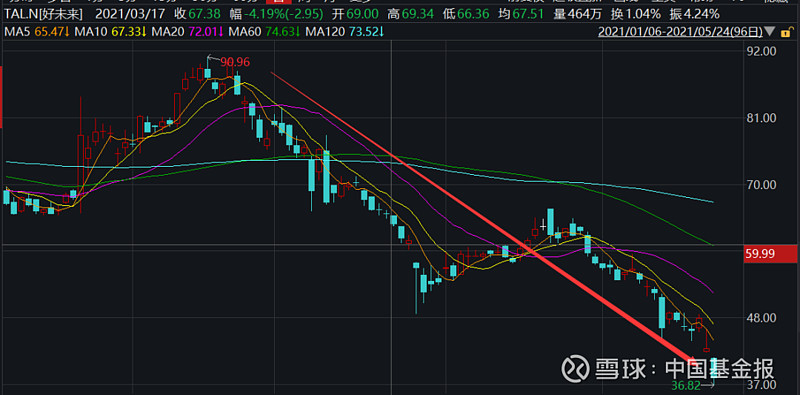The width and height of the screenshot is (800, 395).
Task: Click the 92.00 price axis label
Action: [x=762, y=51]
